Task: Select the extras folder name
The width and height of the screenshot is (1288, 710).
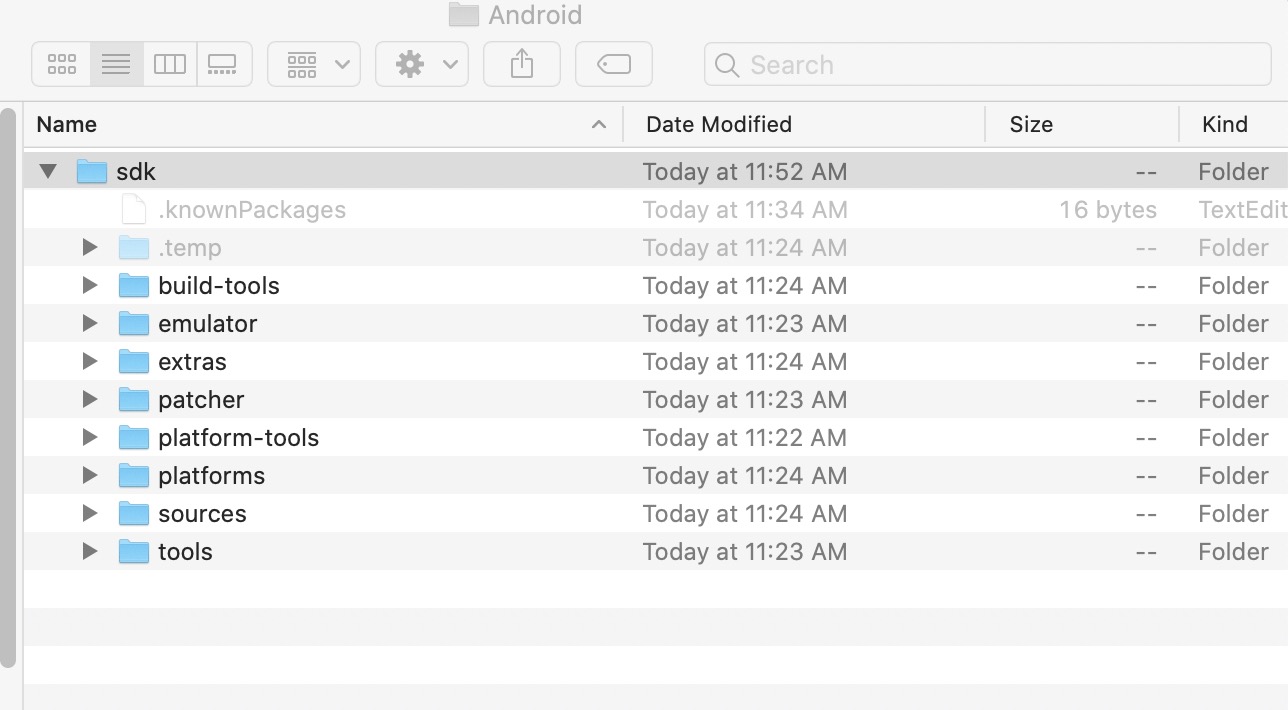Action: (x=192, y=362)
